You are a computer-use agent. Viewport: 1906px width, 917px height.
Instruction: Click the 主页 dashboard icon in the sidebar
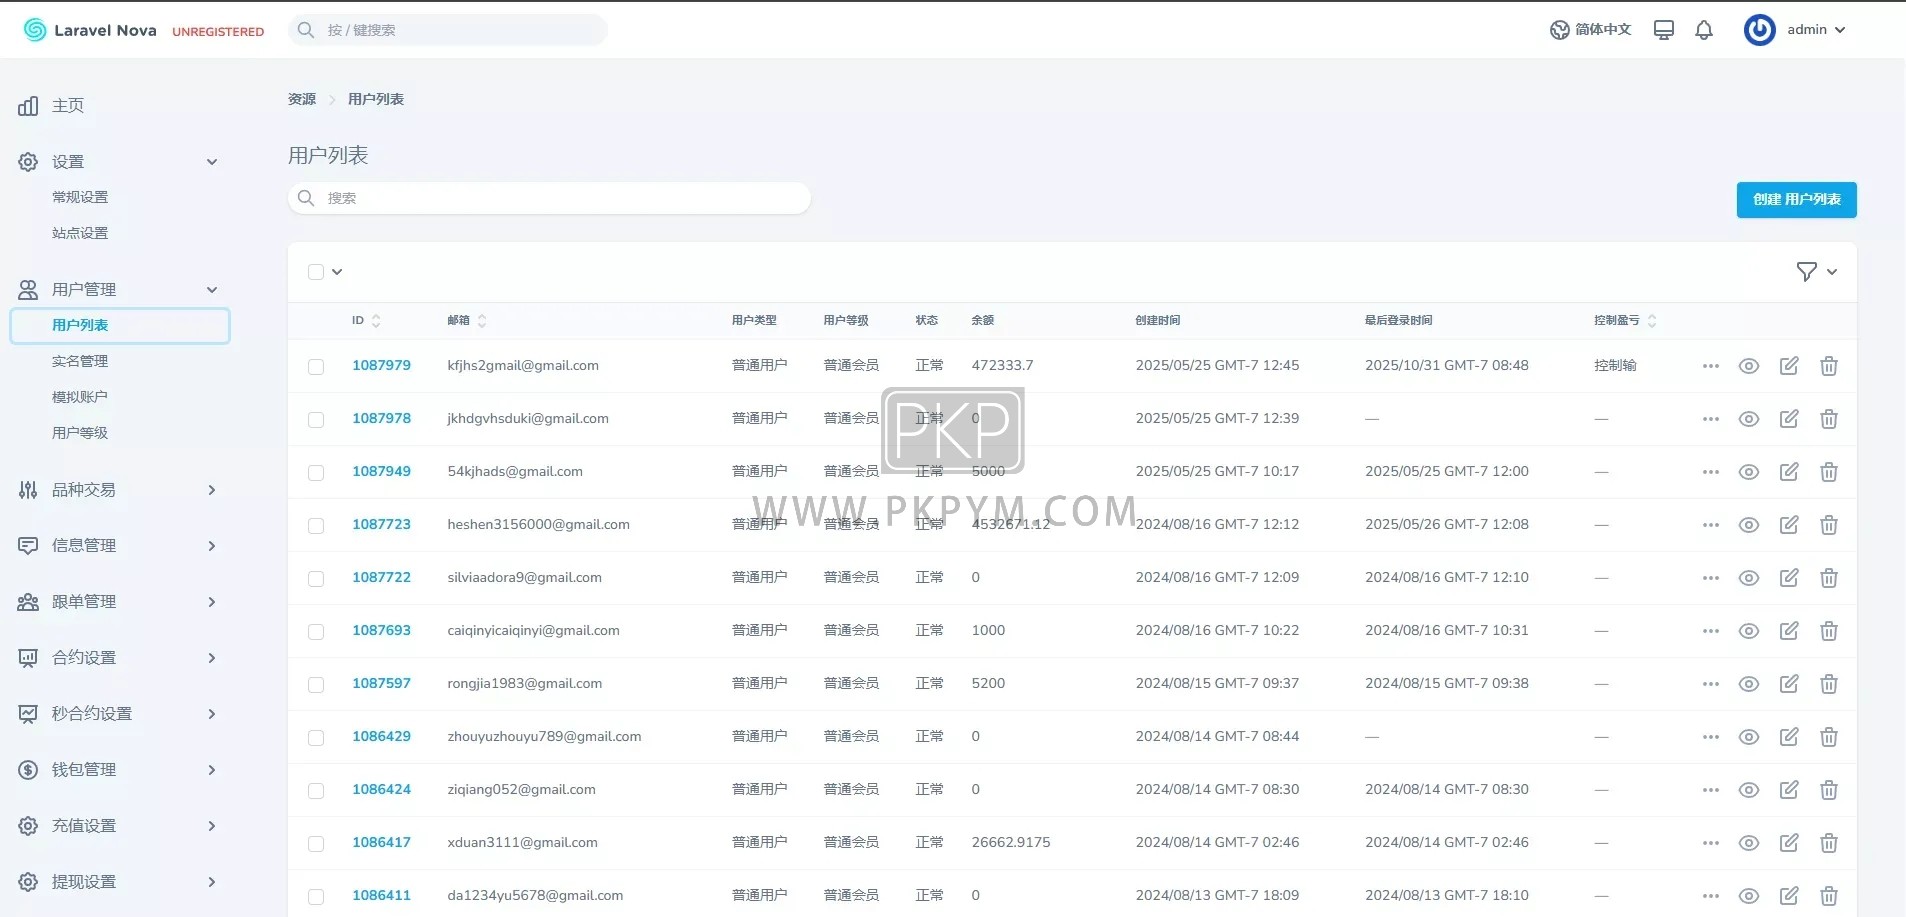click(x=28, y=106)
